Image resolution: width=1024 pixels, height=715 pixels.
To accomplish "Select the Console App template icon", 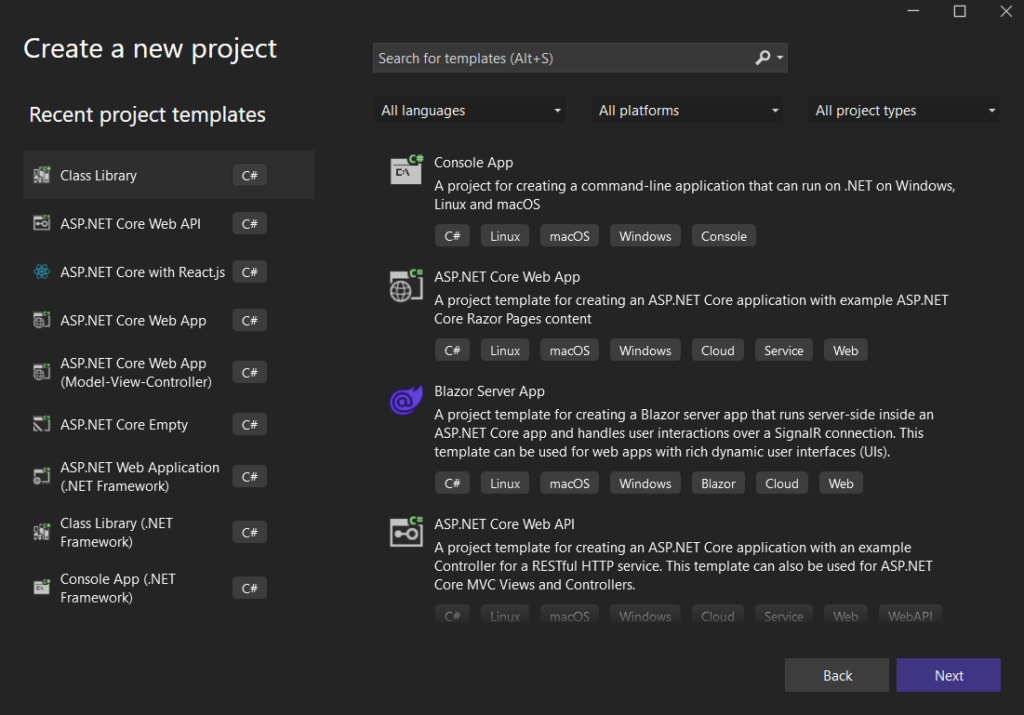I will pos(405,171).
